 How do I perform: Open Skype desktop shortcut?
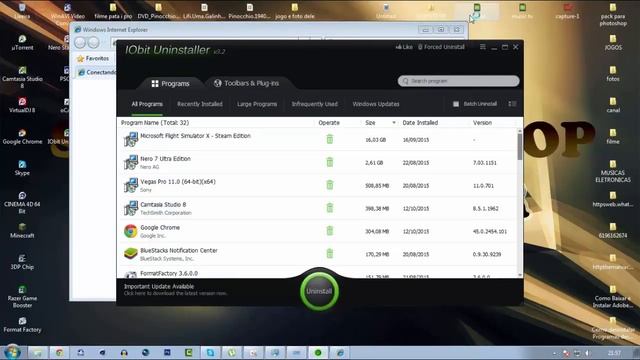point(22,168)
